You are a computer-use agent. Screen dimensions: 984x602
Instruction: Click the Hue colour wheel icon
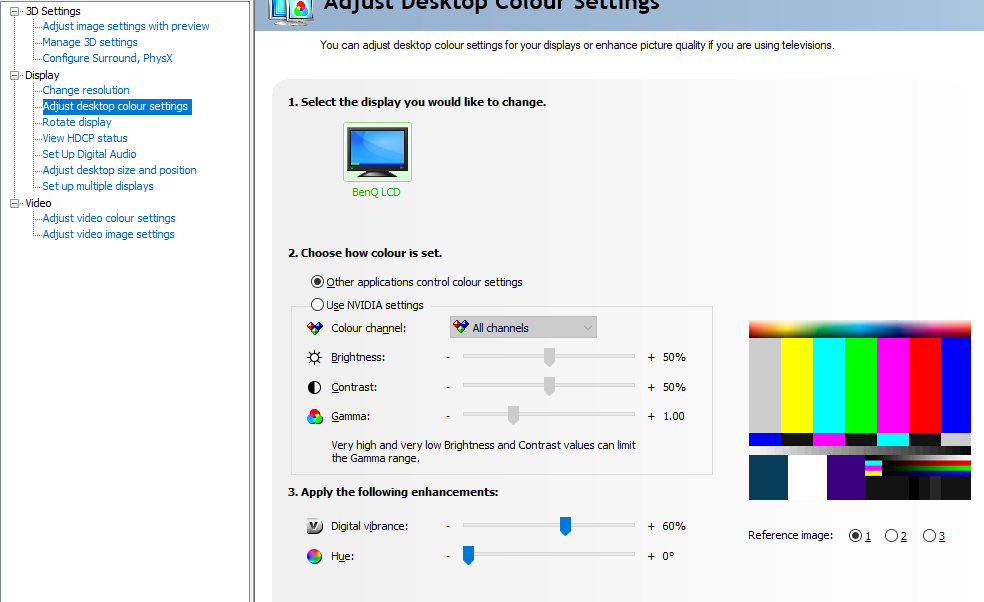(314, 556)
